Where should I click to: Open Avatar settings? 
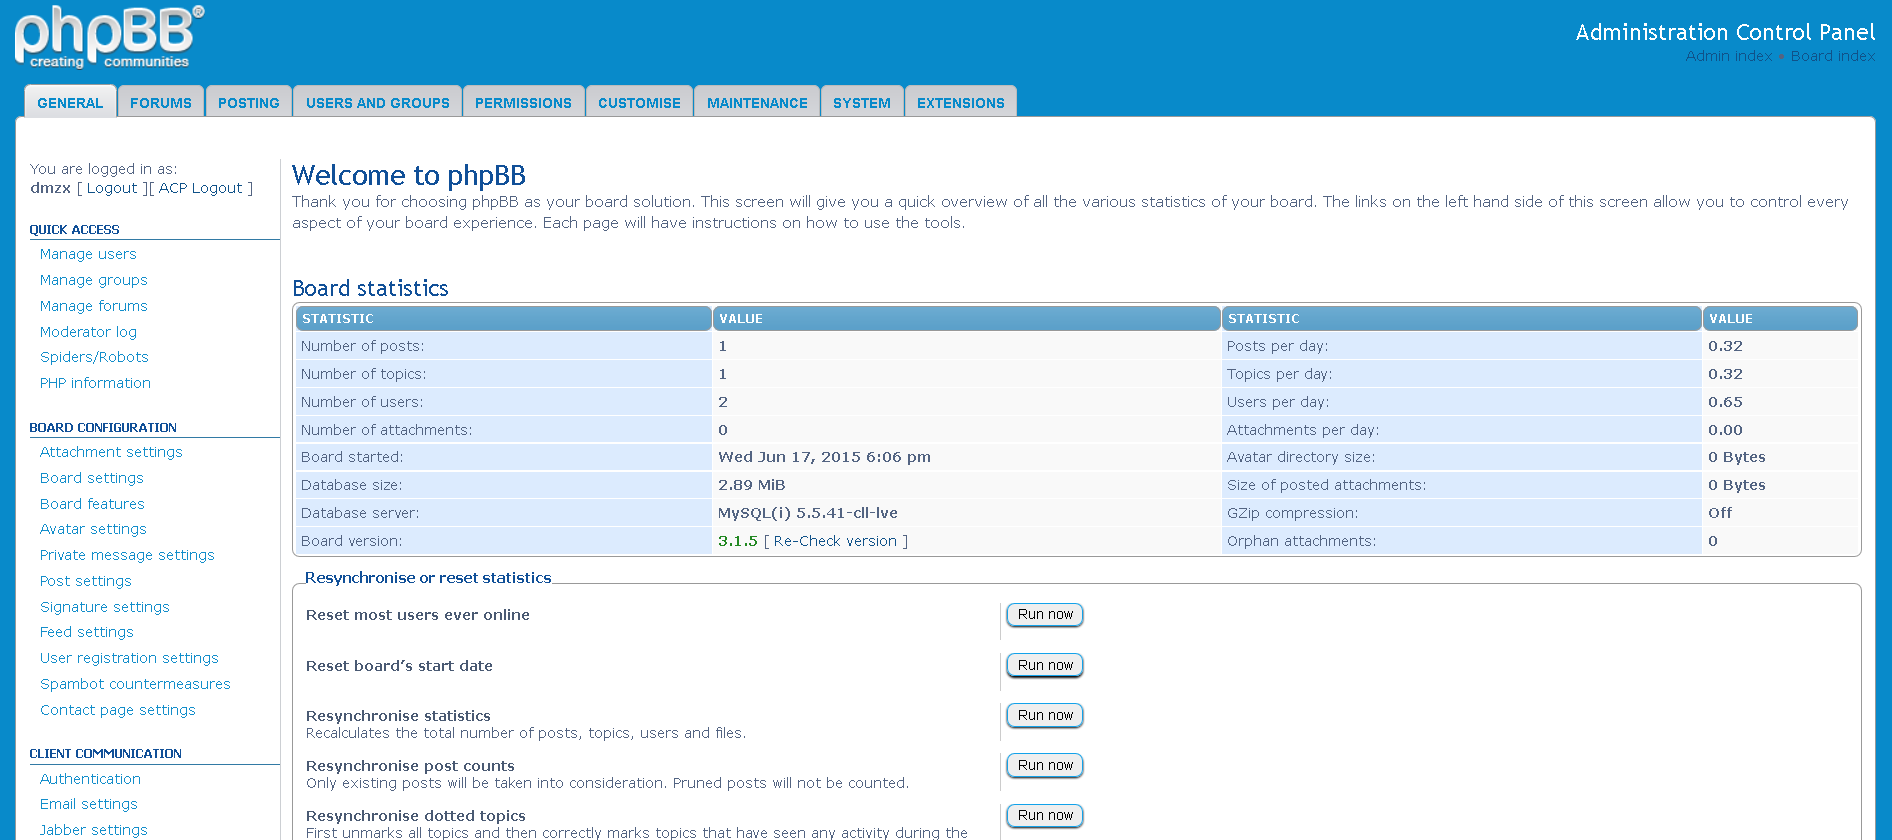[x=93, y=529]
